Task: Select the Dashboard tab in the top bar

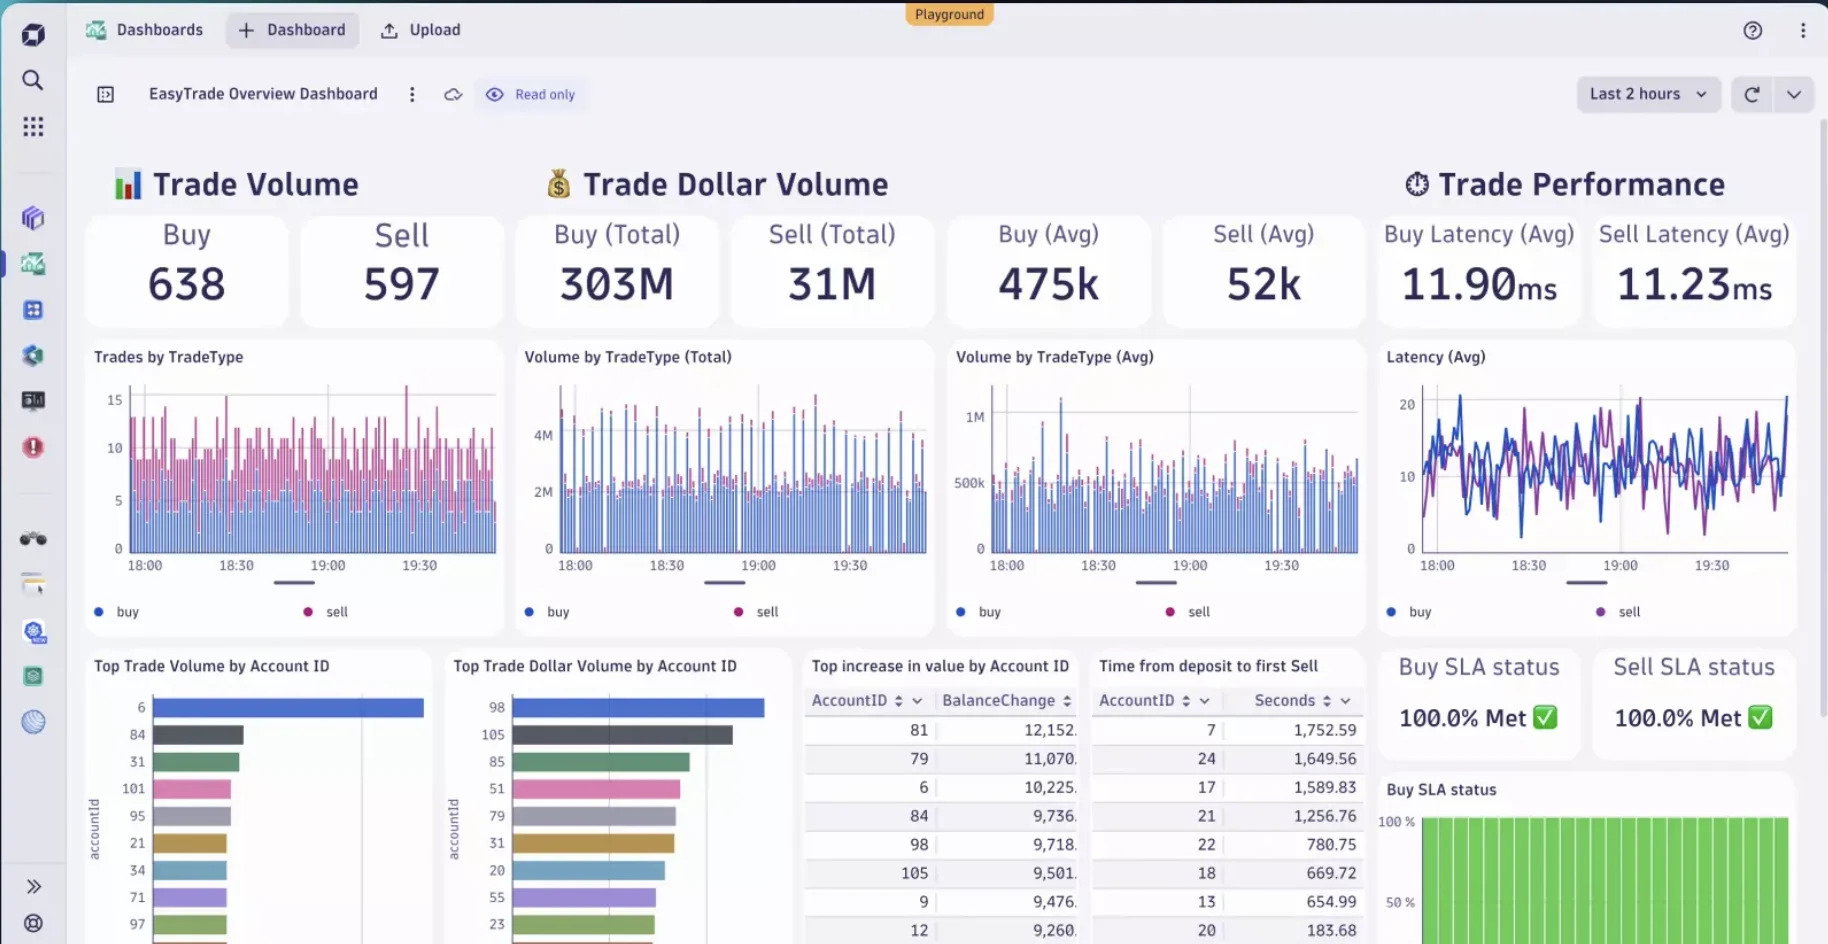Action: click(x=292, y=30)
